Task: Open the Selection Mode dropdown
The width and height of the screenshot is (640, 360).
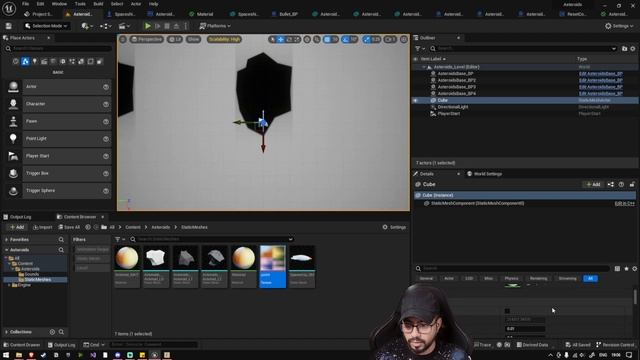Action: 46,26
